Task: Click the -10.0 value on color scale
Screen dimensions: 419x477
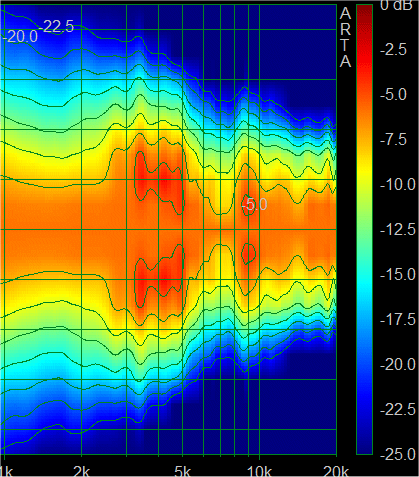Action: pos(398,185)
